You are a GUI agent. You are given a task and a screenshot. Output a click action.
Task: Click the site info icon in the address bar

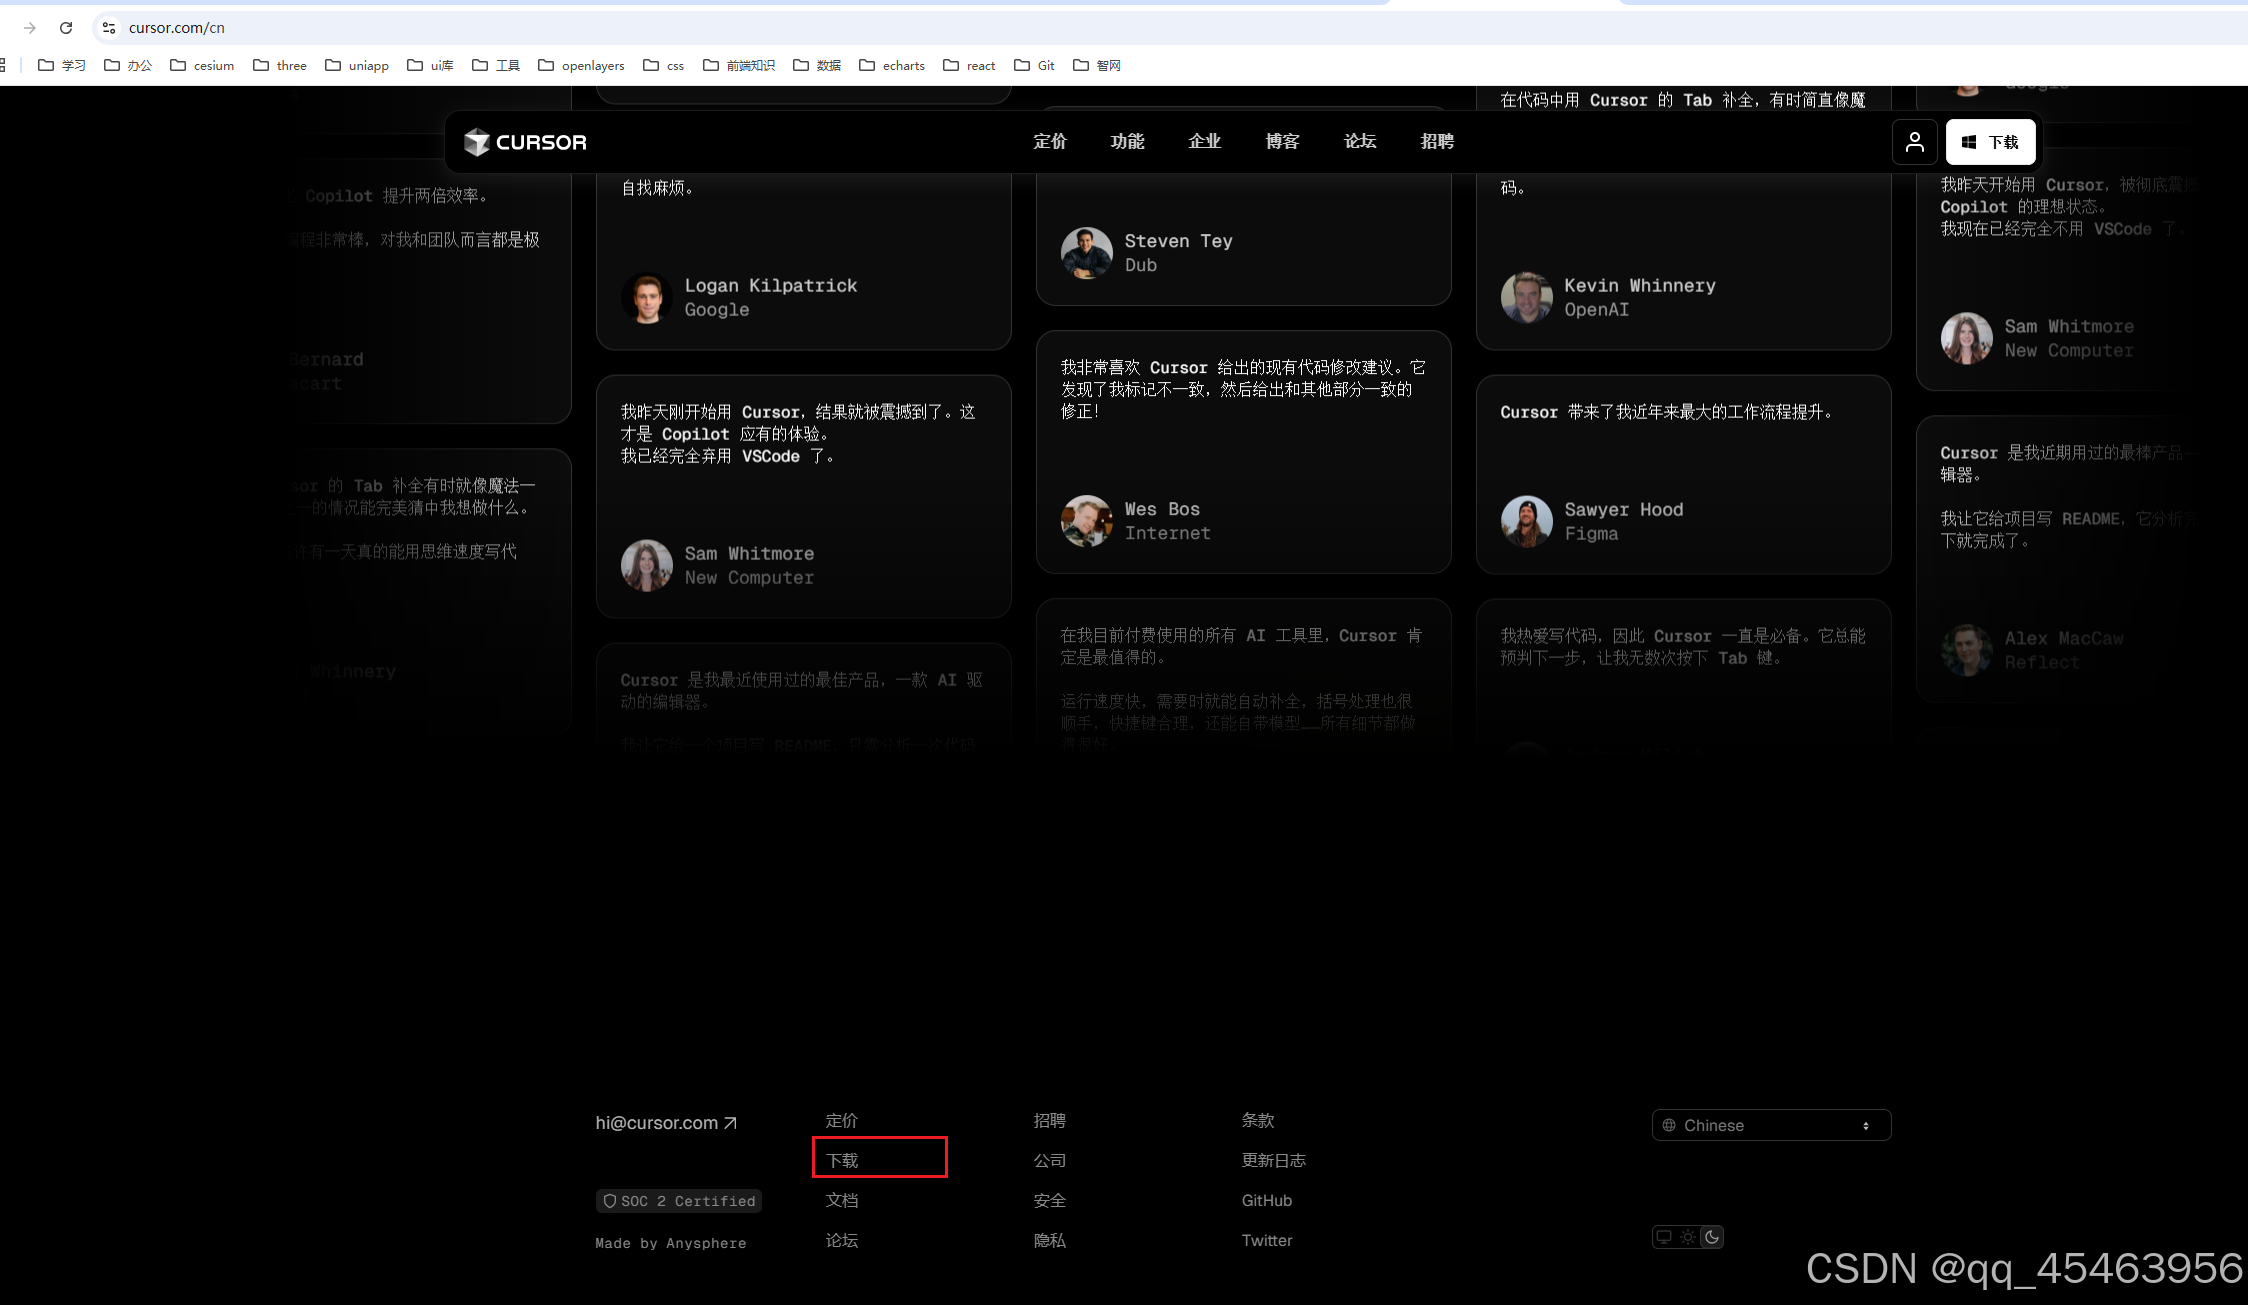(109, 28)
